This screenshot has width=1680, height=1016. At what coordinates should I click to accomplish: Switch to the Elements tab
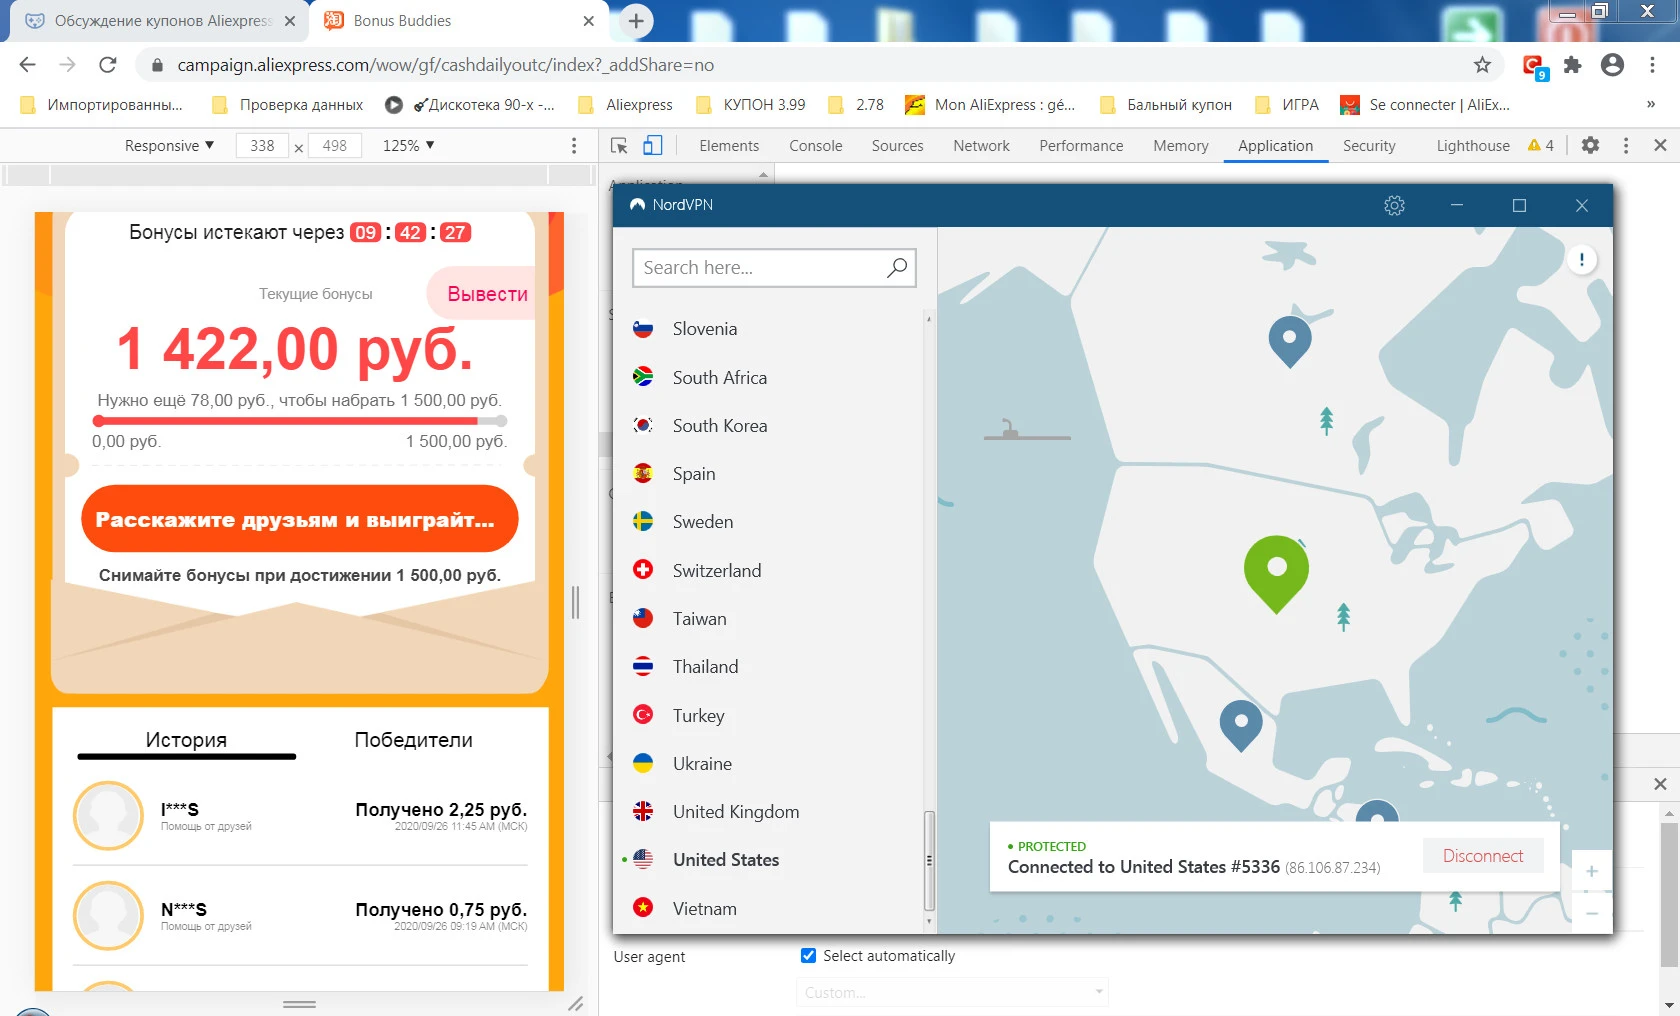point(729,146)
